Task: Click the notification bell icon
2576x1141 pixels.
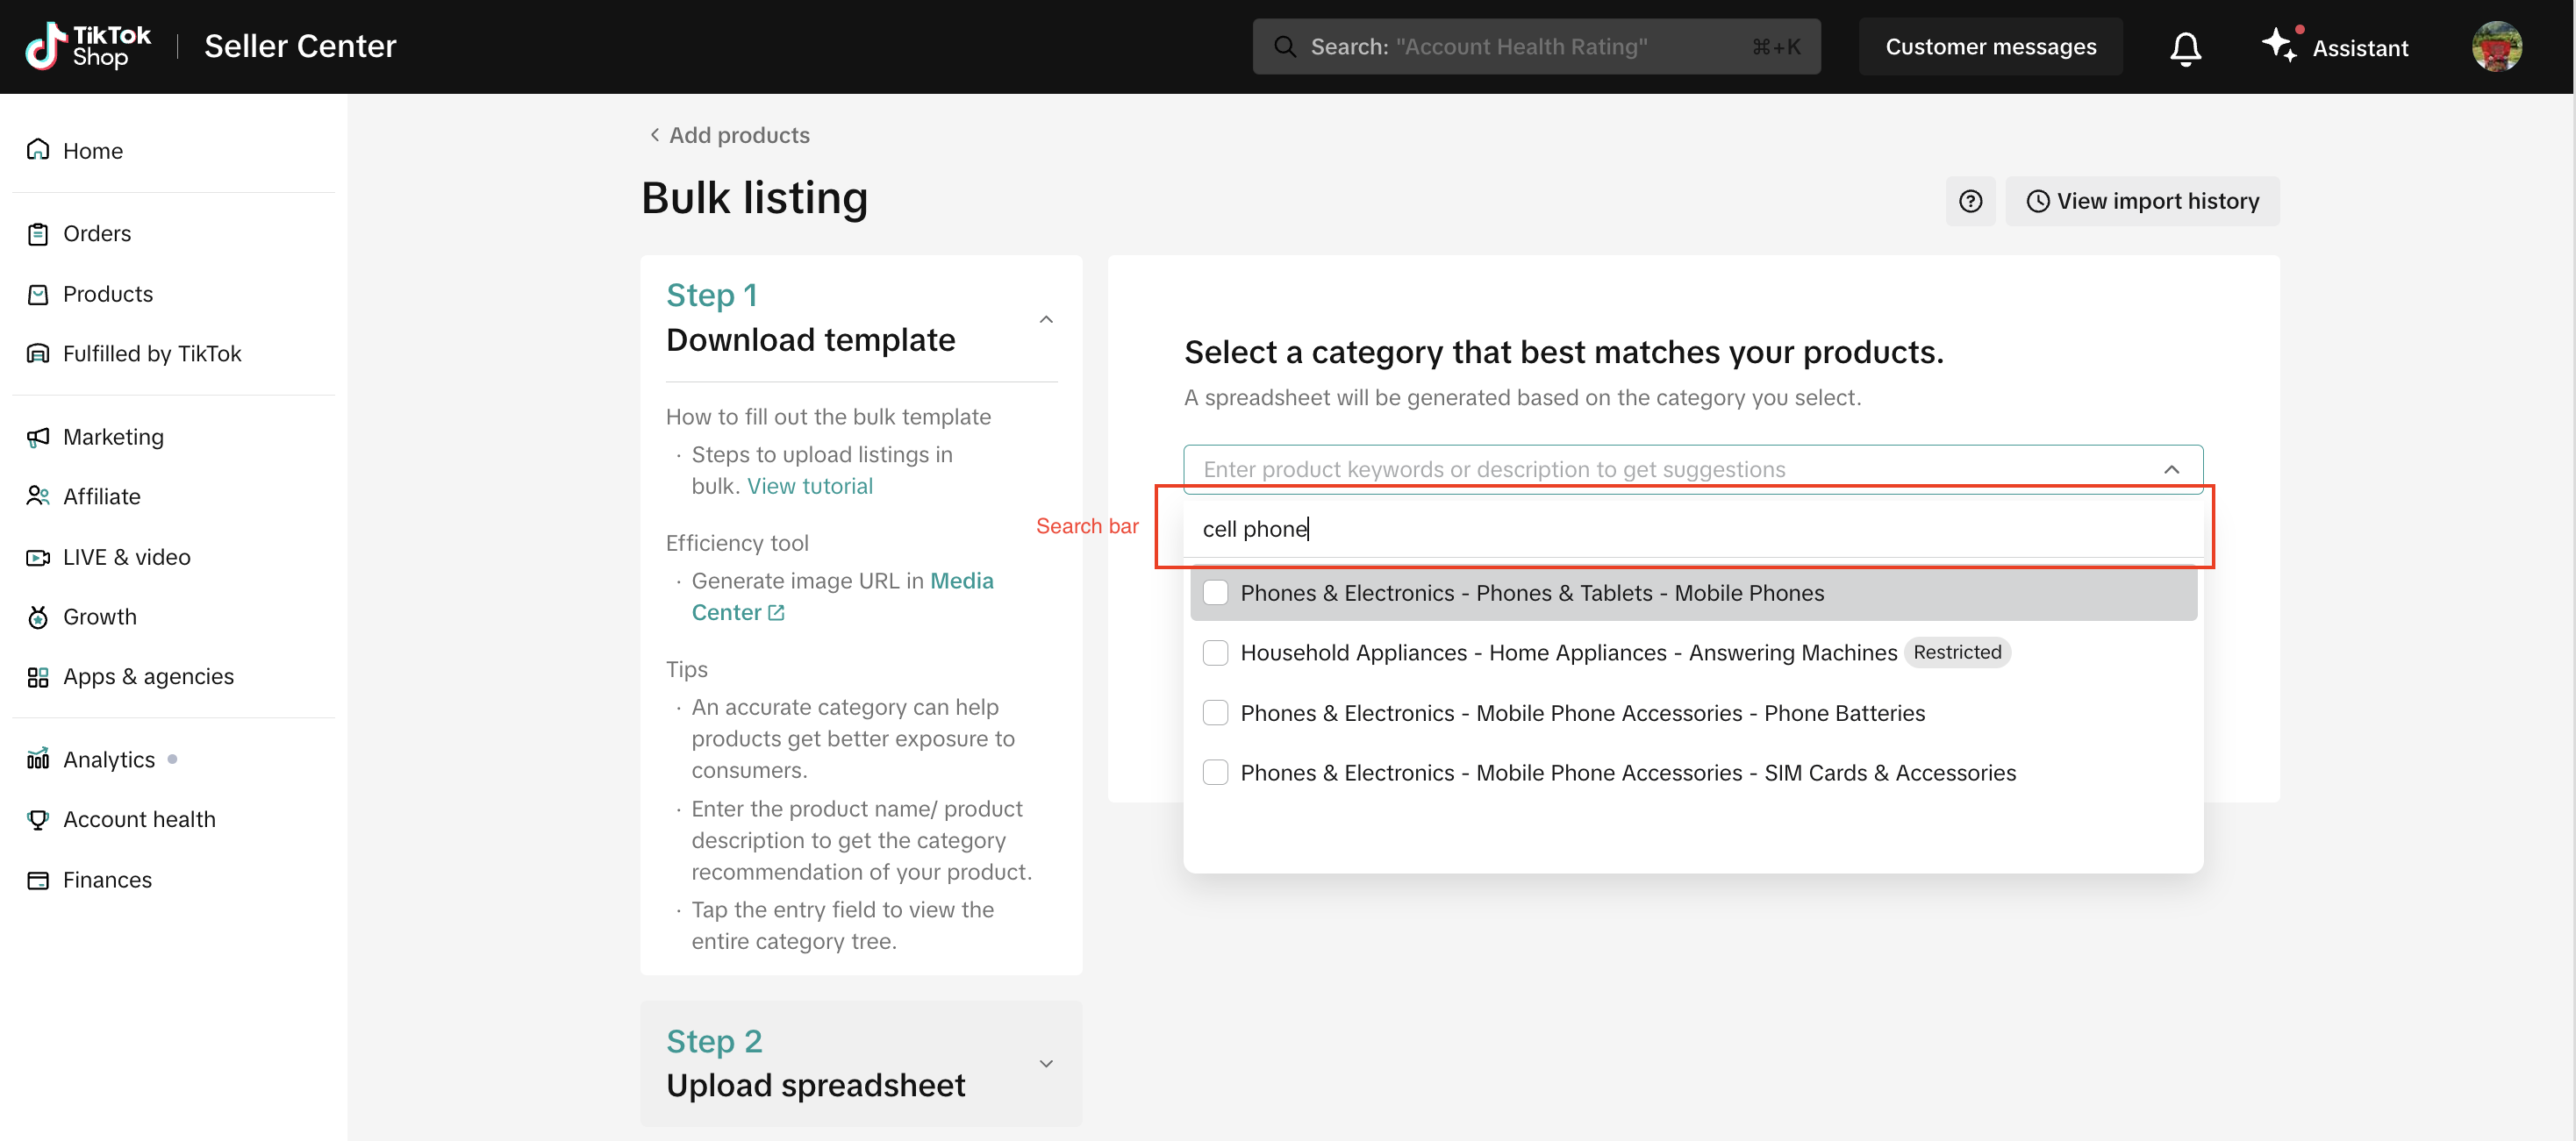Action: pos(2185,47)
